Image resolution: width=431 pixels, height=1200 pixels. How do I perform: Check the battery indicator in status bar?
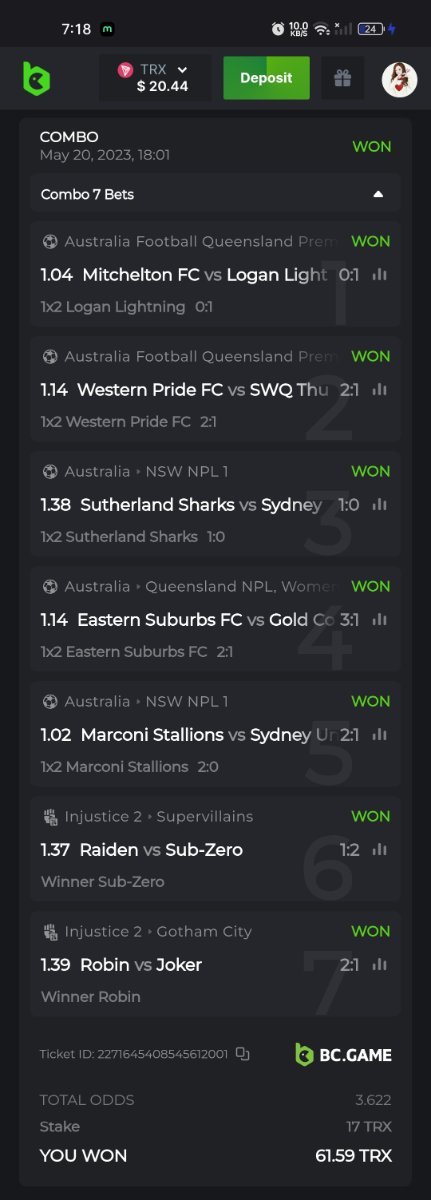pyautogui.click(x=370, y=29)
